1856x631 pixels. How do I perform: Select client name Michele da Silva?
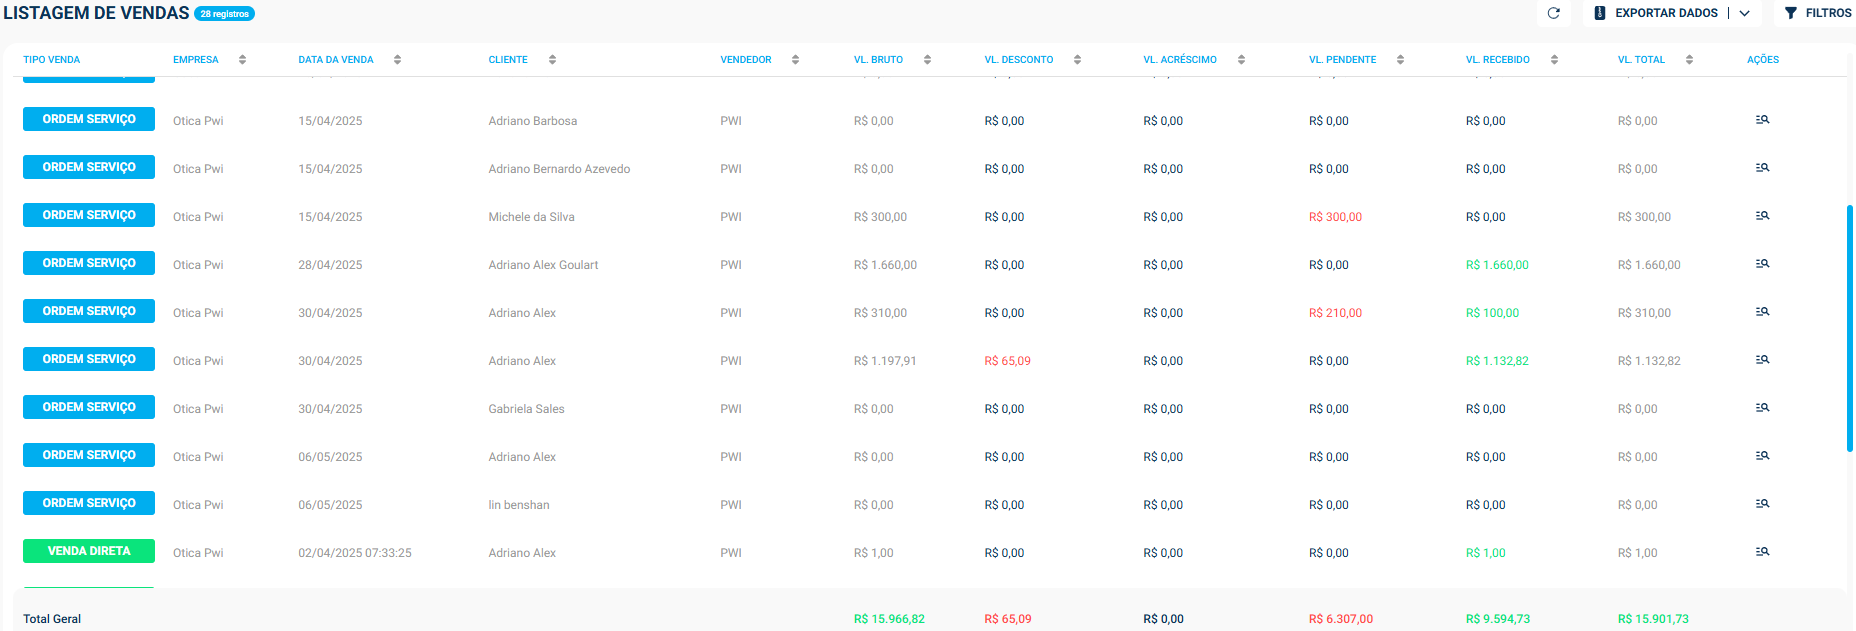coord(531,217)
